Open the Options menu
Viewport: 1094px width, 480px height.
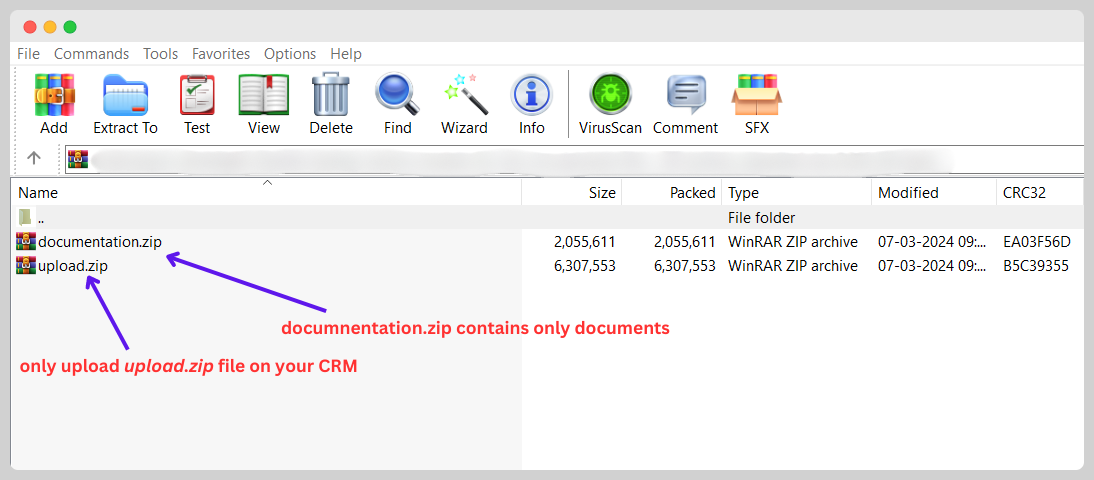tap(290, 54)
